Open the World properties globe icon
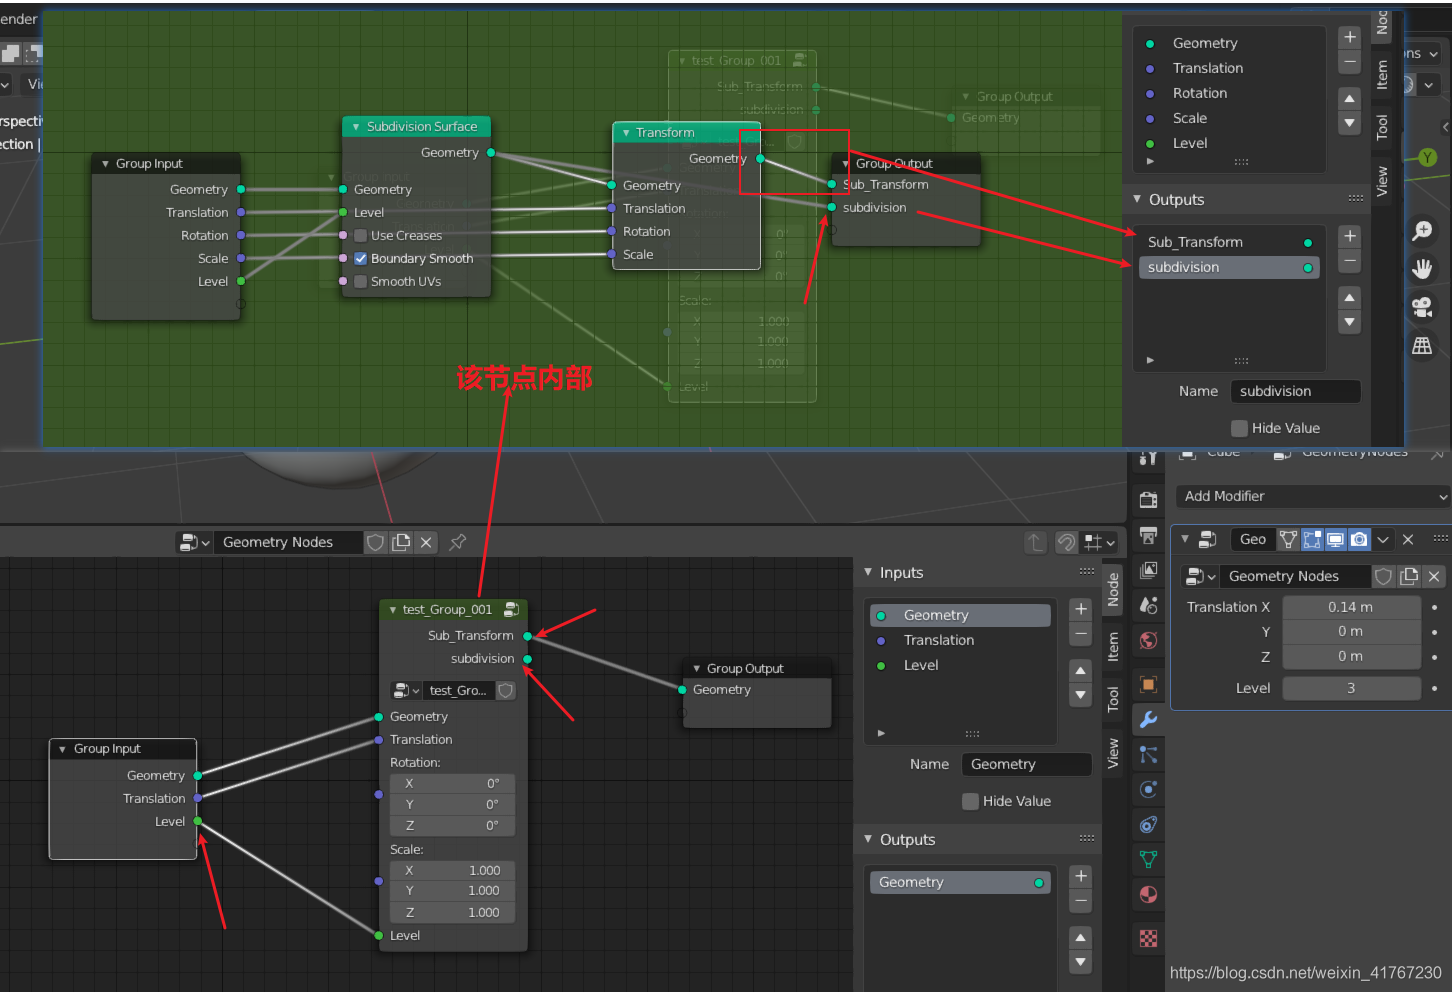1452x992 pixels. point(1148,640)
